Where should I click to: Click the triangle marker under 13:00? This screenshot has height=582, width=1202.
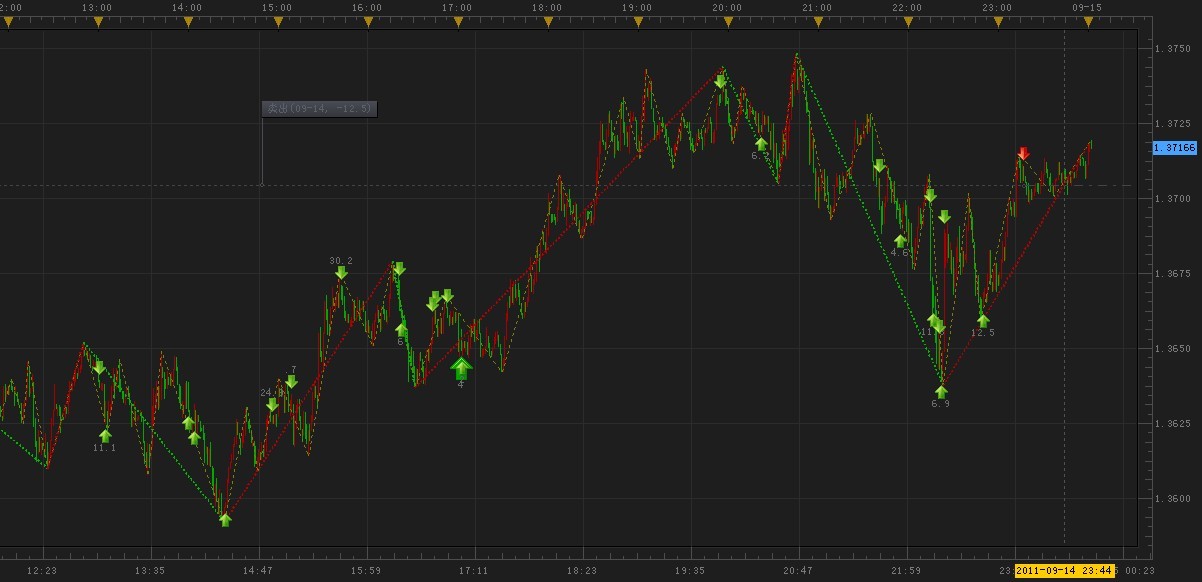(97, 22)
